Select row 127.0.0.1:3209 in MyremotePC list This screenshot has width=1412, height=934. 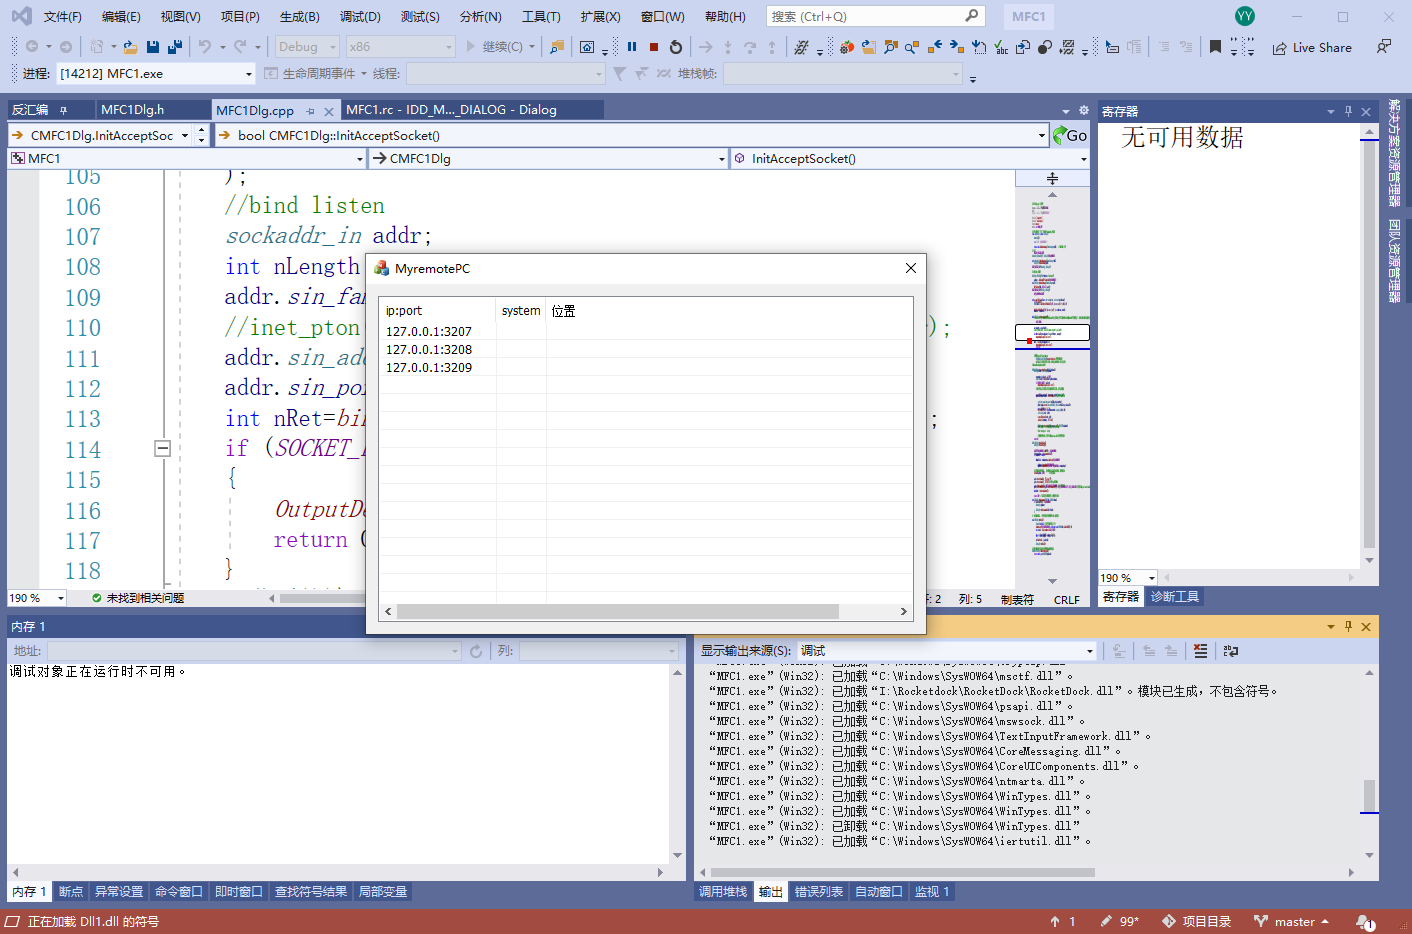(646, 367)
